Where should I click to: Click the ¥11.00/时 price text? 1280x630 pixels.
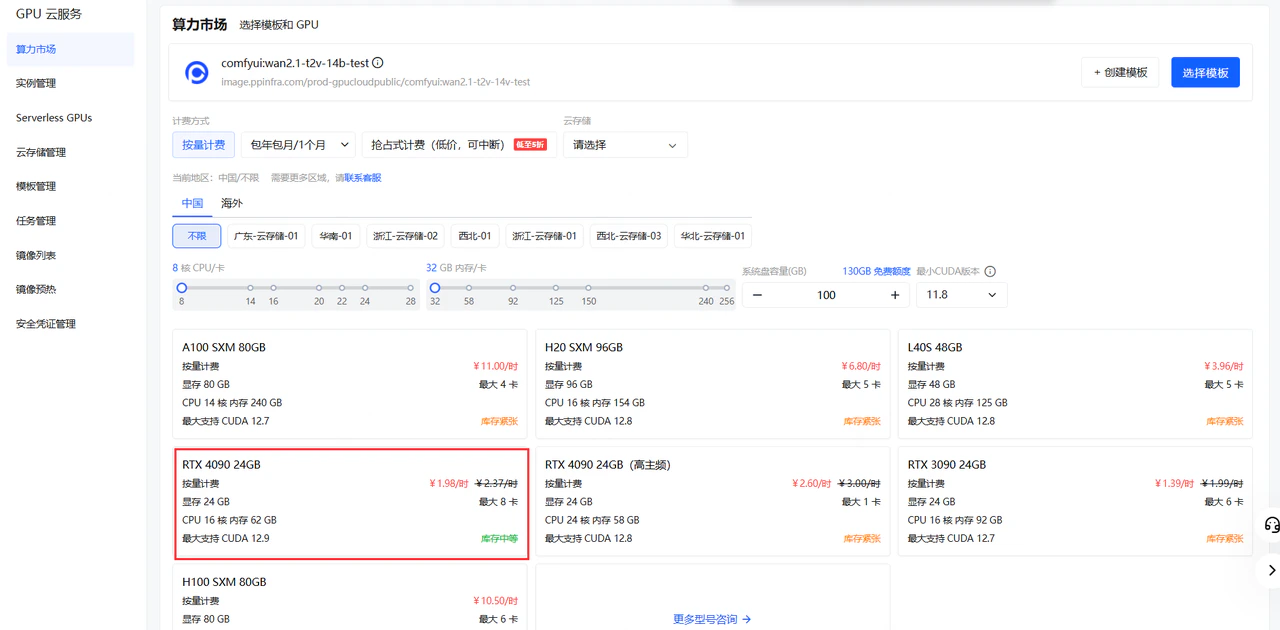tap(495, 367)
